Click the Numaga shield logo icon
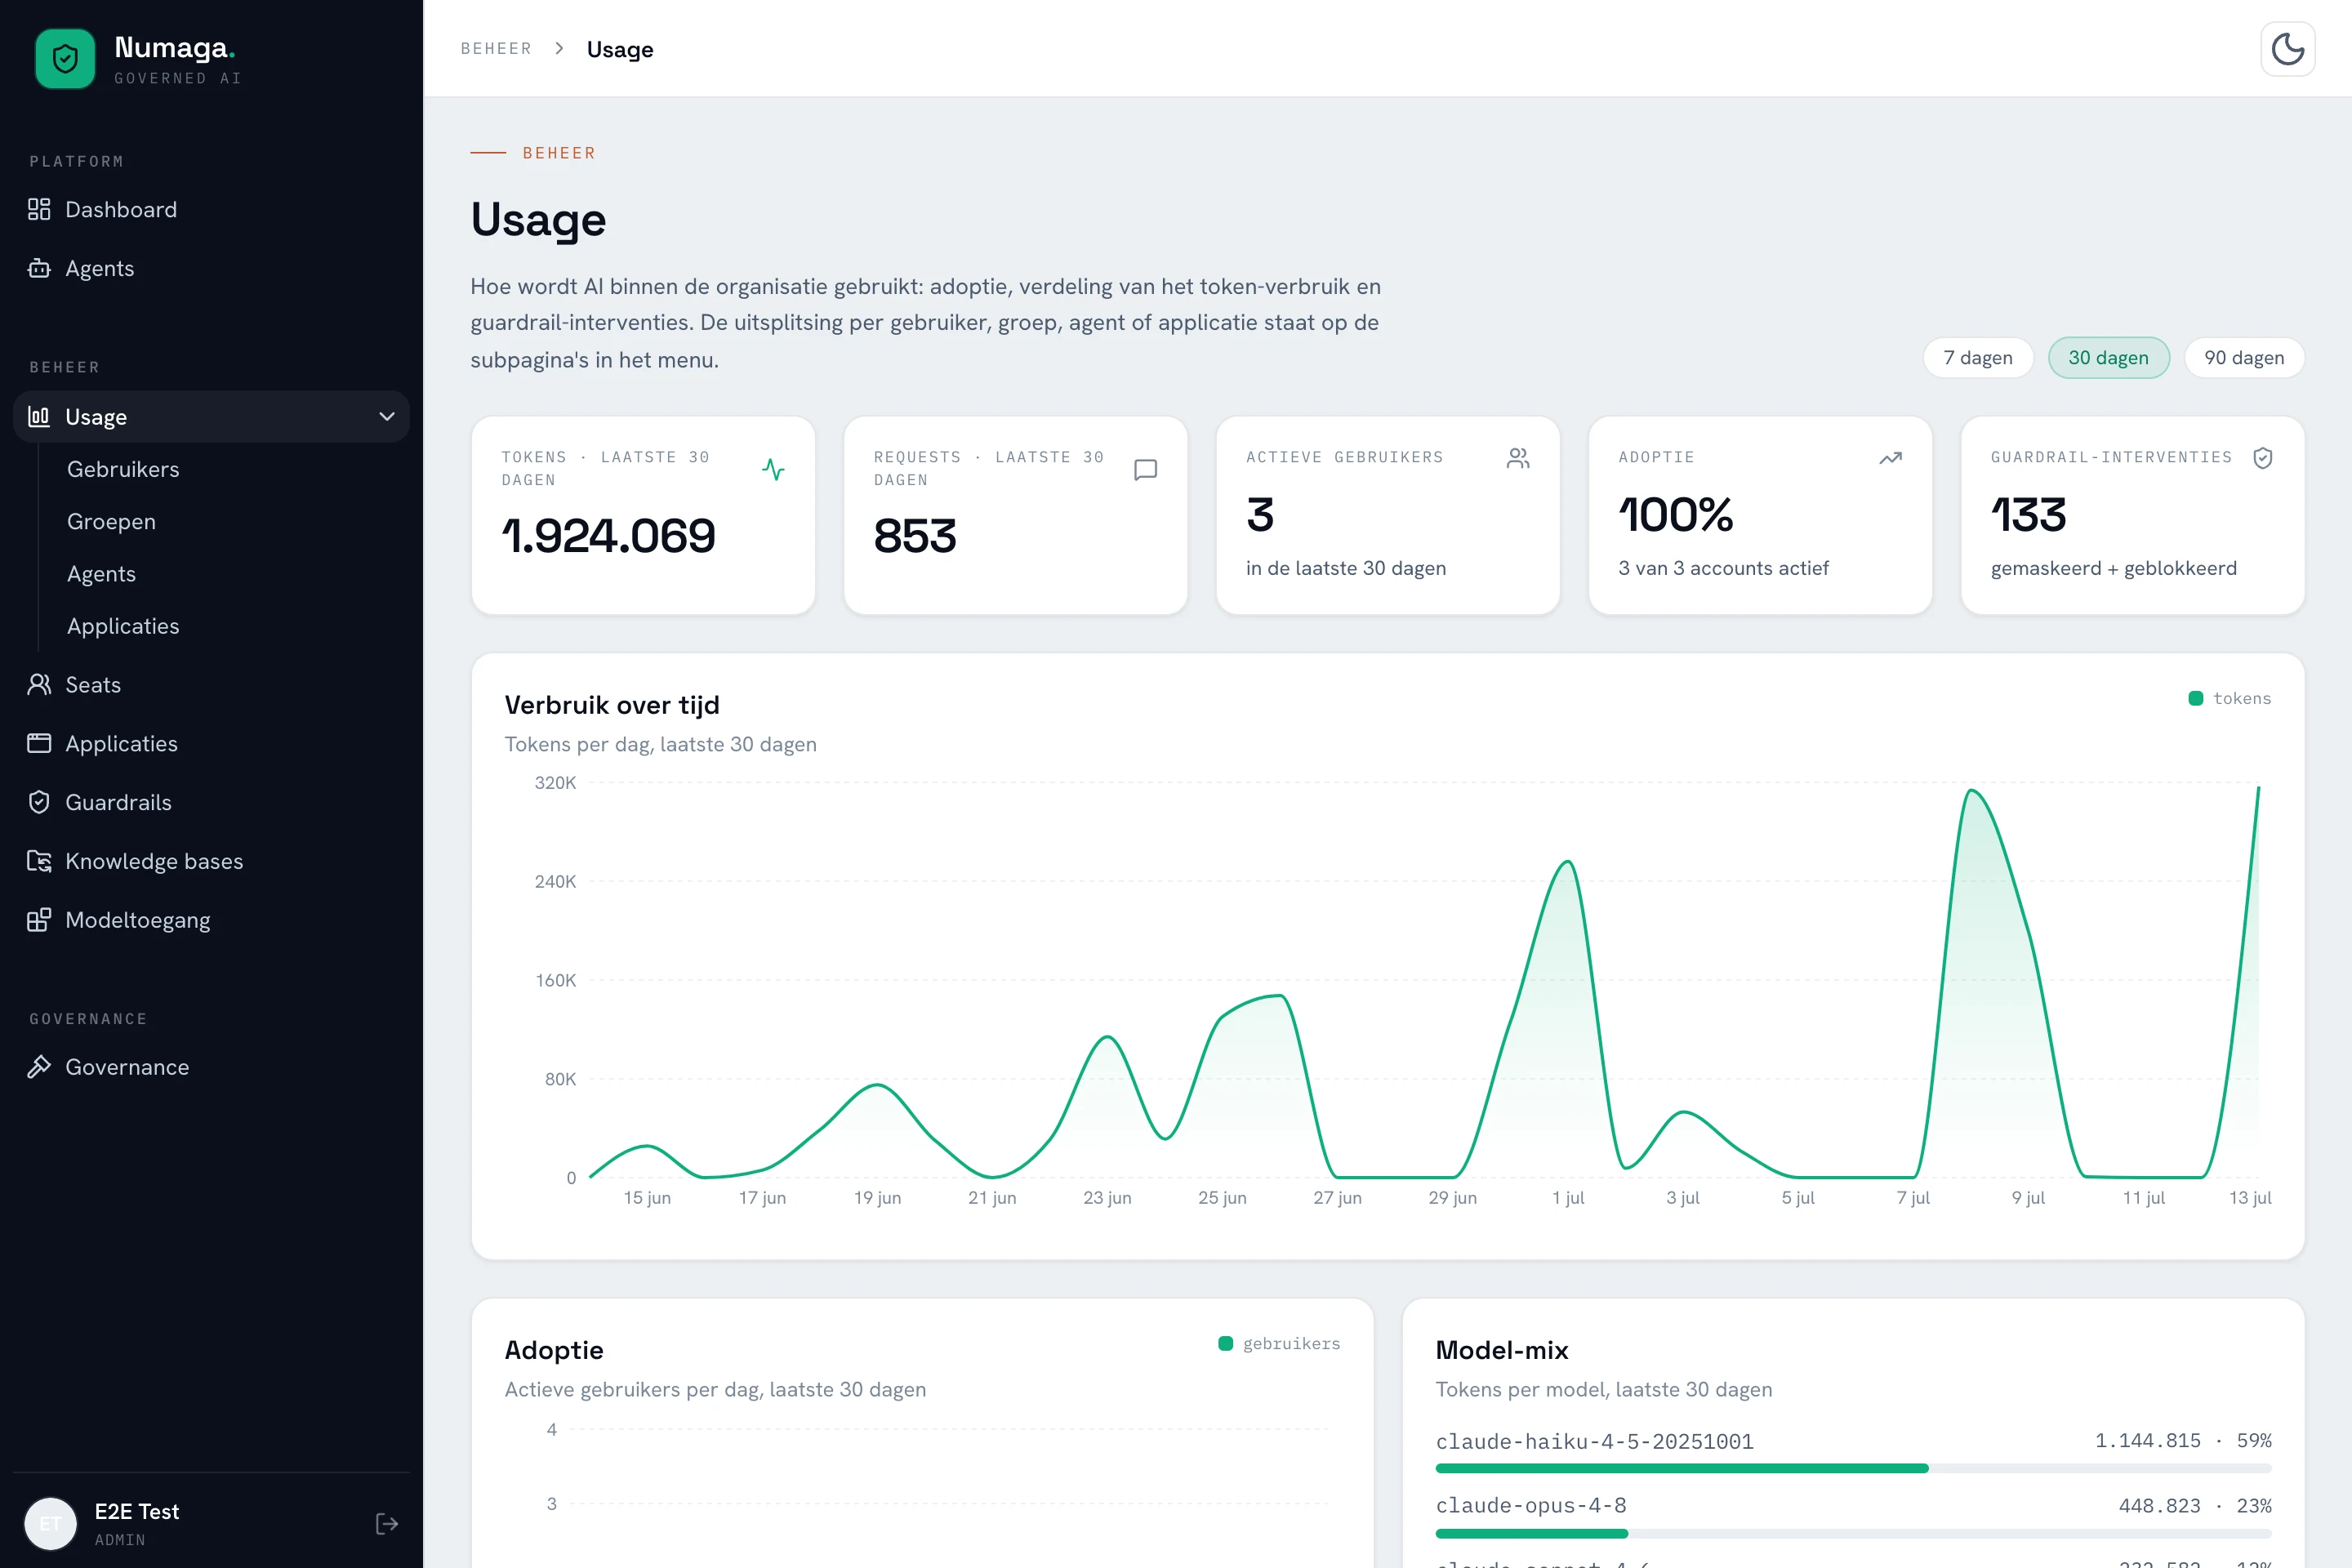Screen dimensions: 2352x1568 [65, 59]
